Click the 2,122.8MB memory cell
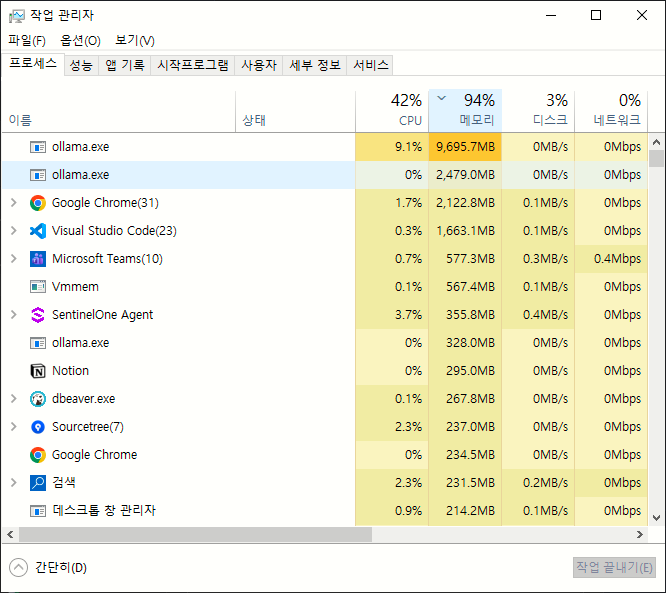Viewport: 666px width, 593px height. (466, 203)
